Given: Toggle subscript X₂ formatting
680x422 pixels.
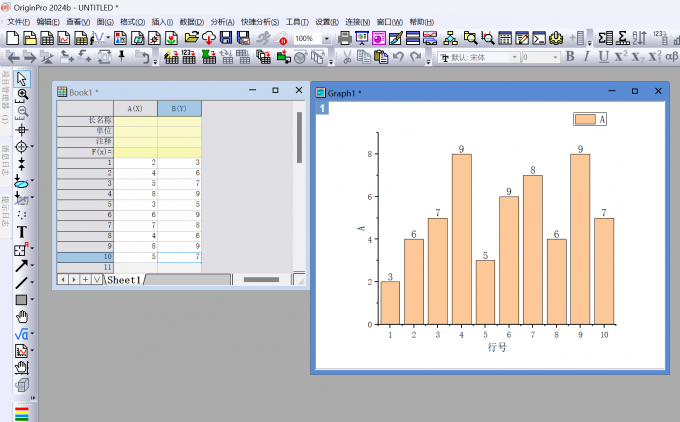Looking at the screenshot, I should click(x=638, y=57).
